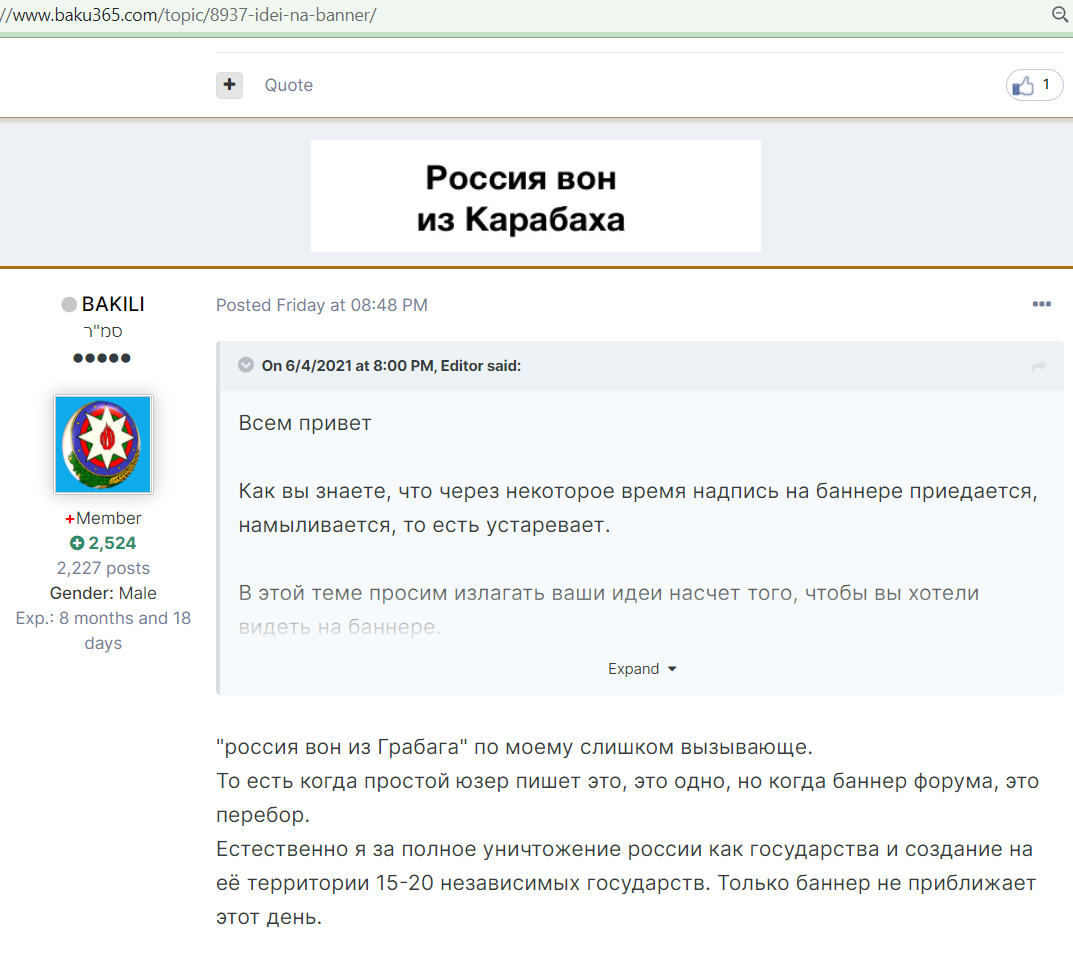Click the 2,227 posts text
1073x970 pixels.
(x=103, y=568)
